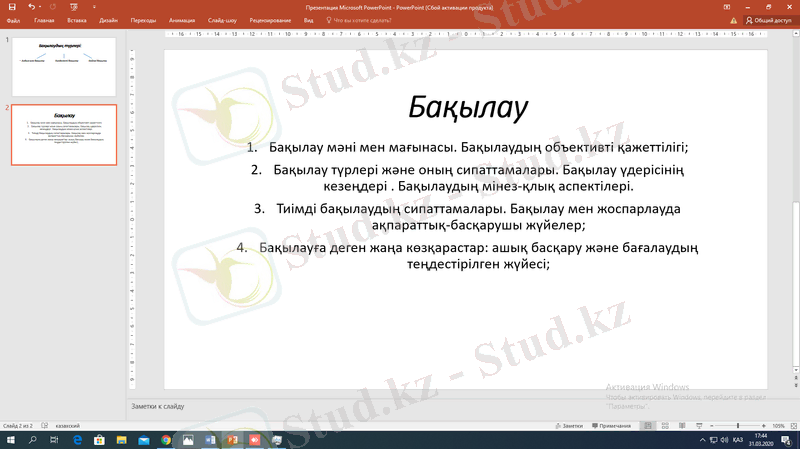The width and height of the screenshot is (800, 449).
Task: Open spell check icon in status bar
Action: point(42,426)
